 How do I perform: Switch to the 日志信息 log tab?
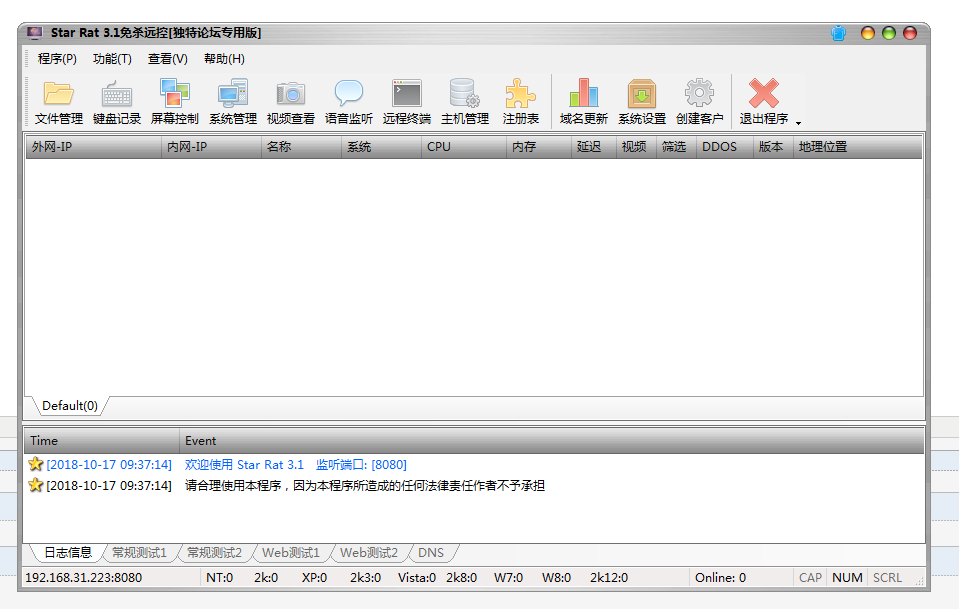click(x=67, y=553)
